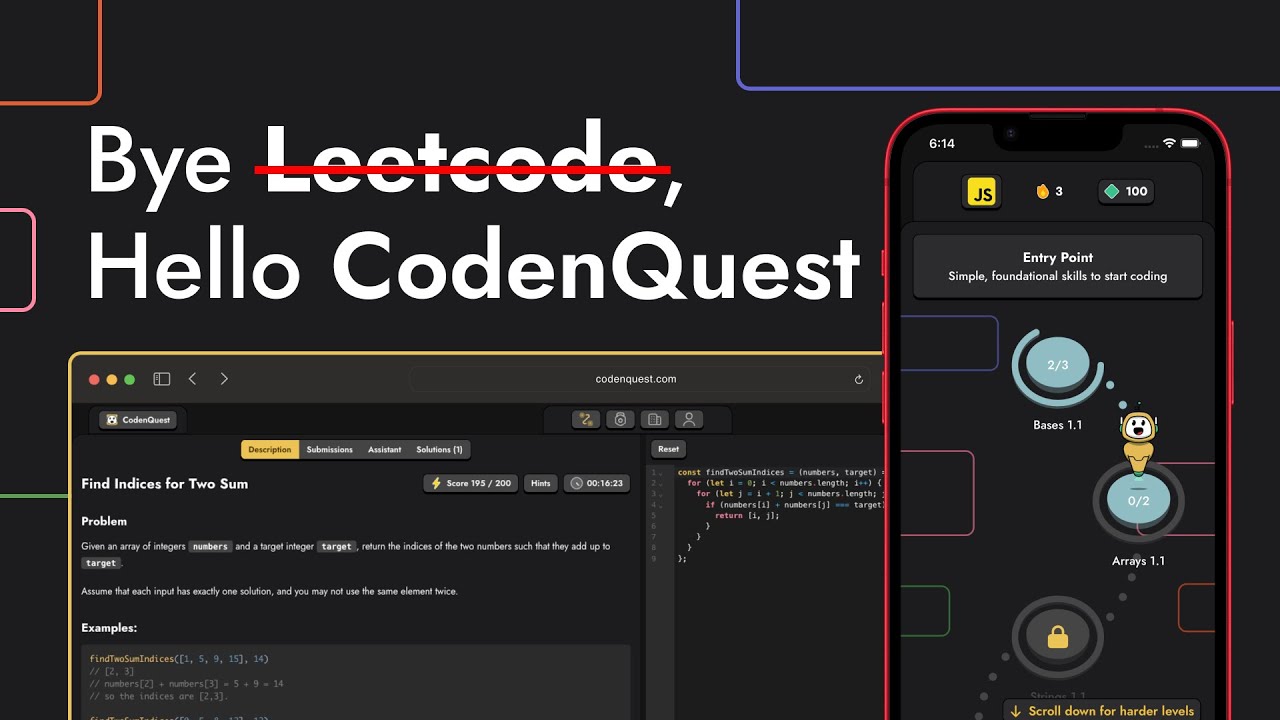Open the medal achievements icon
The width and height of the screenshot is (1280, 720).
(620, 420)
